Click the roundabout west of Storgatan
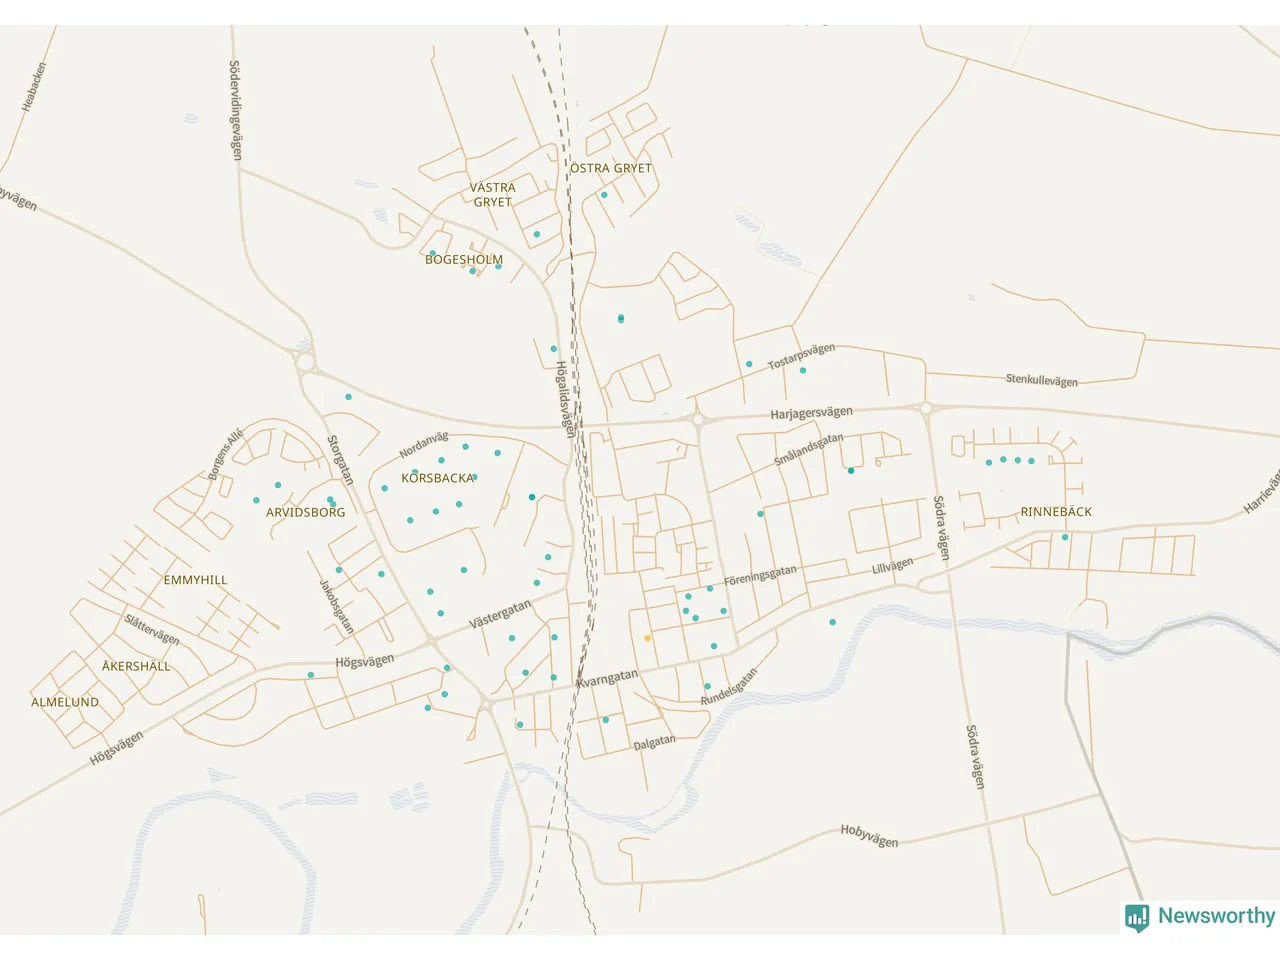 [305, 361]
